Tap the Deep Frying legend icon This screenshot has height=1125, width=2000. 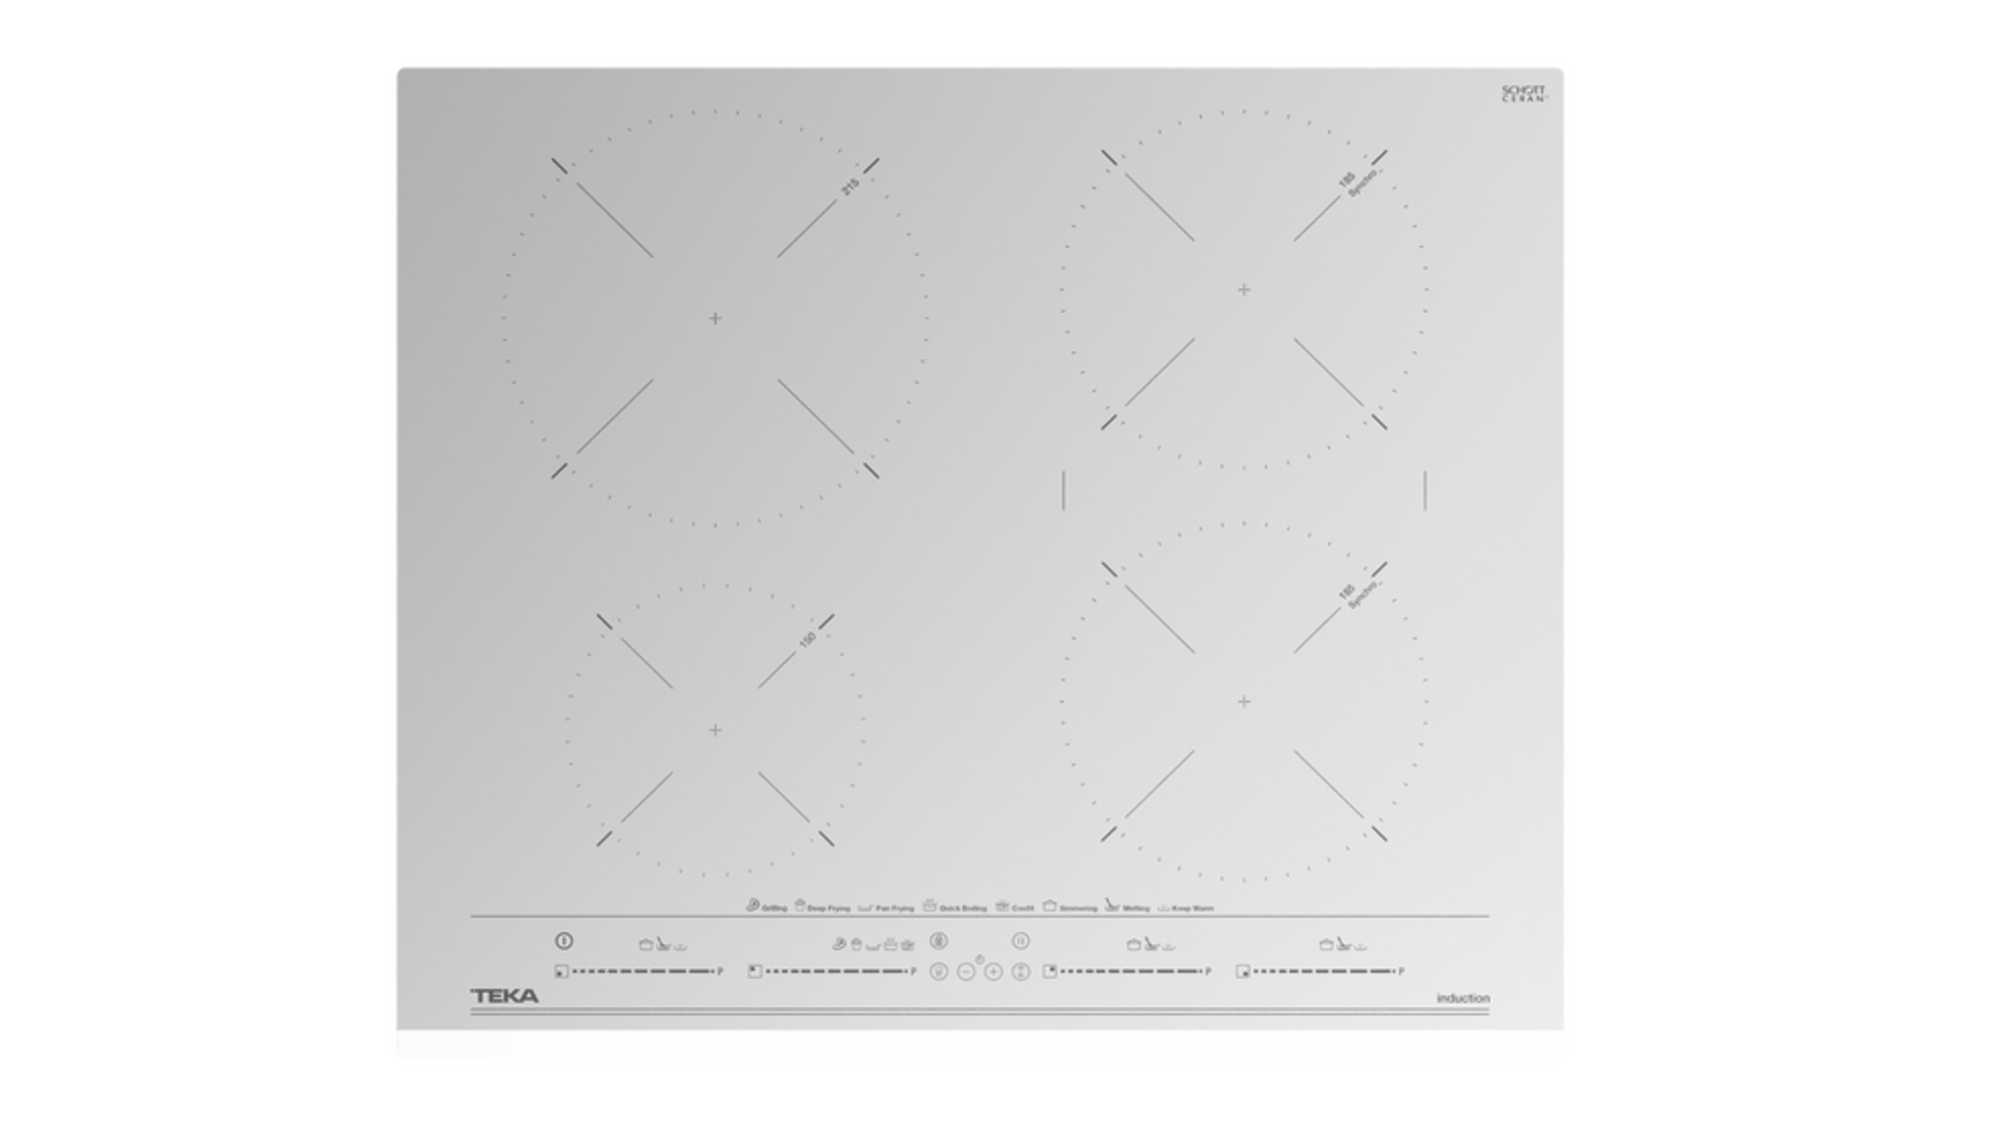tap(799, 905)
